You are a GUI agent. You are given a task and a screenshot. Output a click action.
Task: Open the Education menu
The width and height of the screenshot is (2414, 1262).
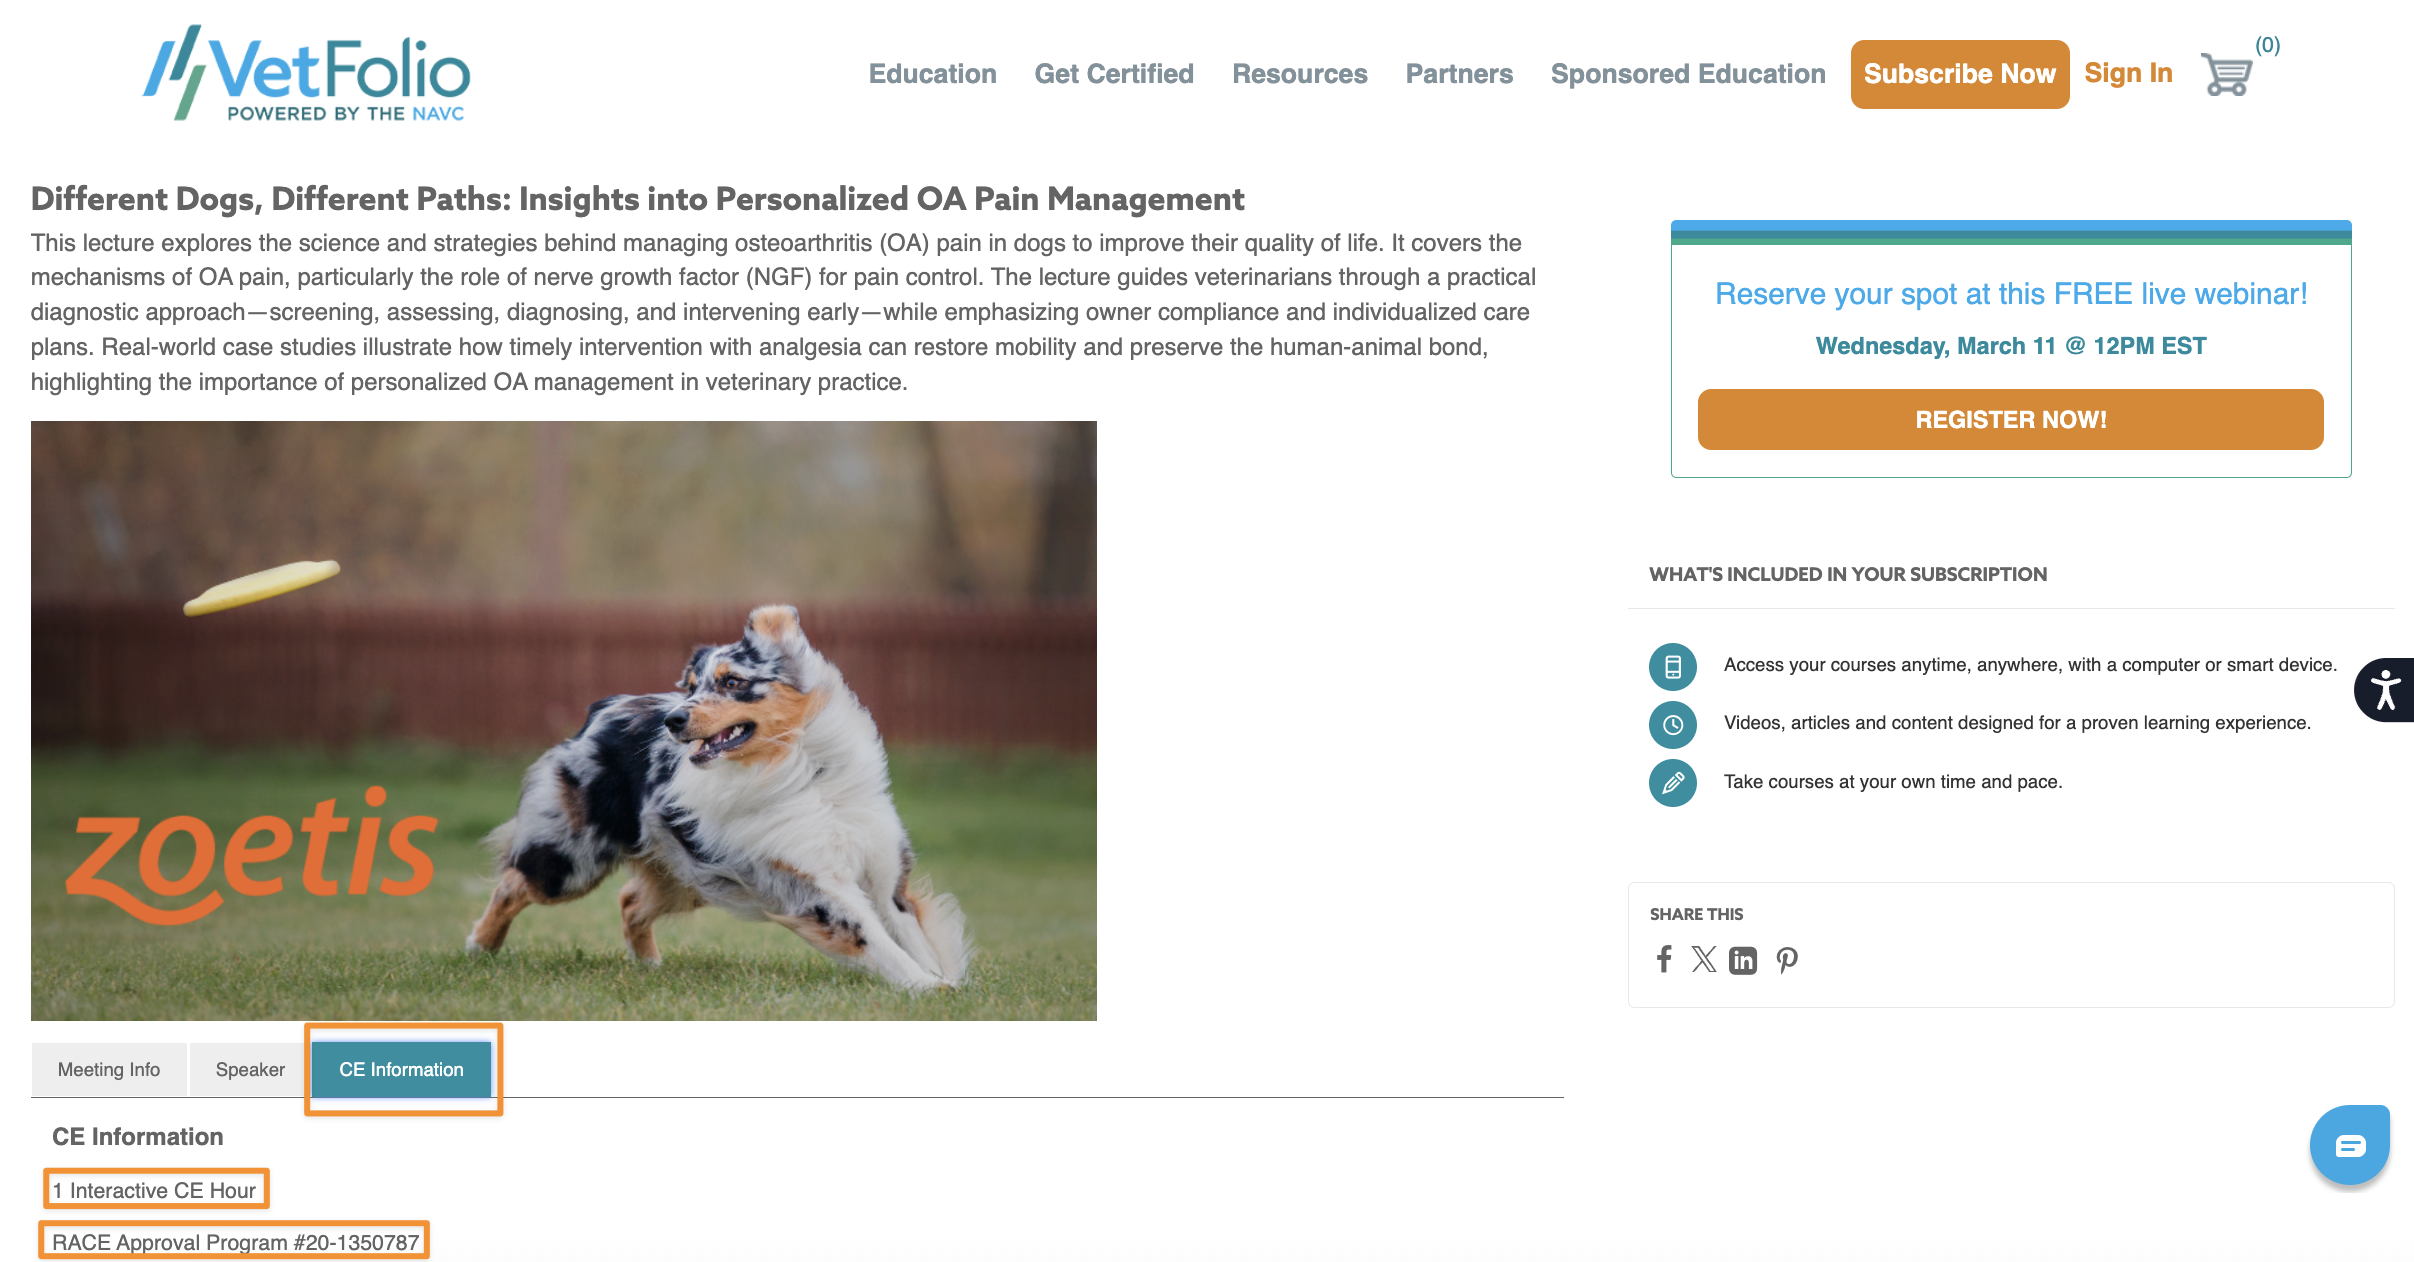[932, 74]
